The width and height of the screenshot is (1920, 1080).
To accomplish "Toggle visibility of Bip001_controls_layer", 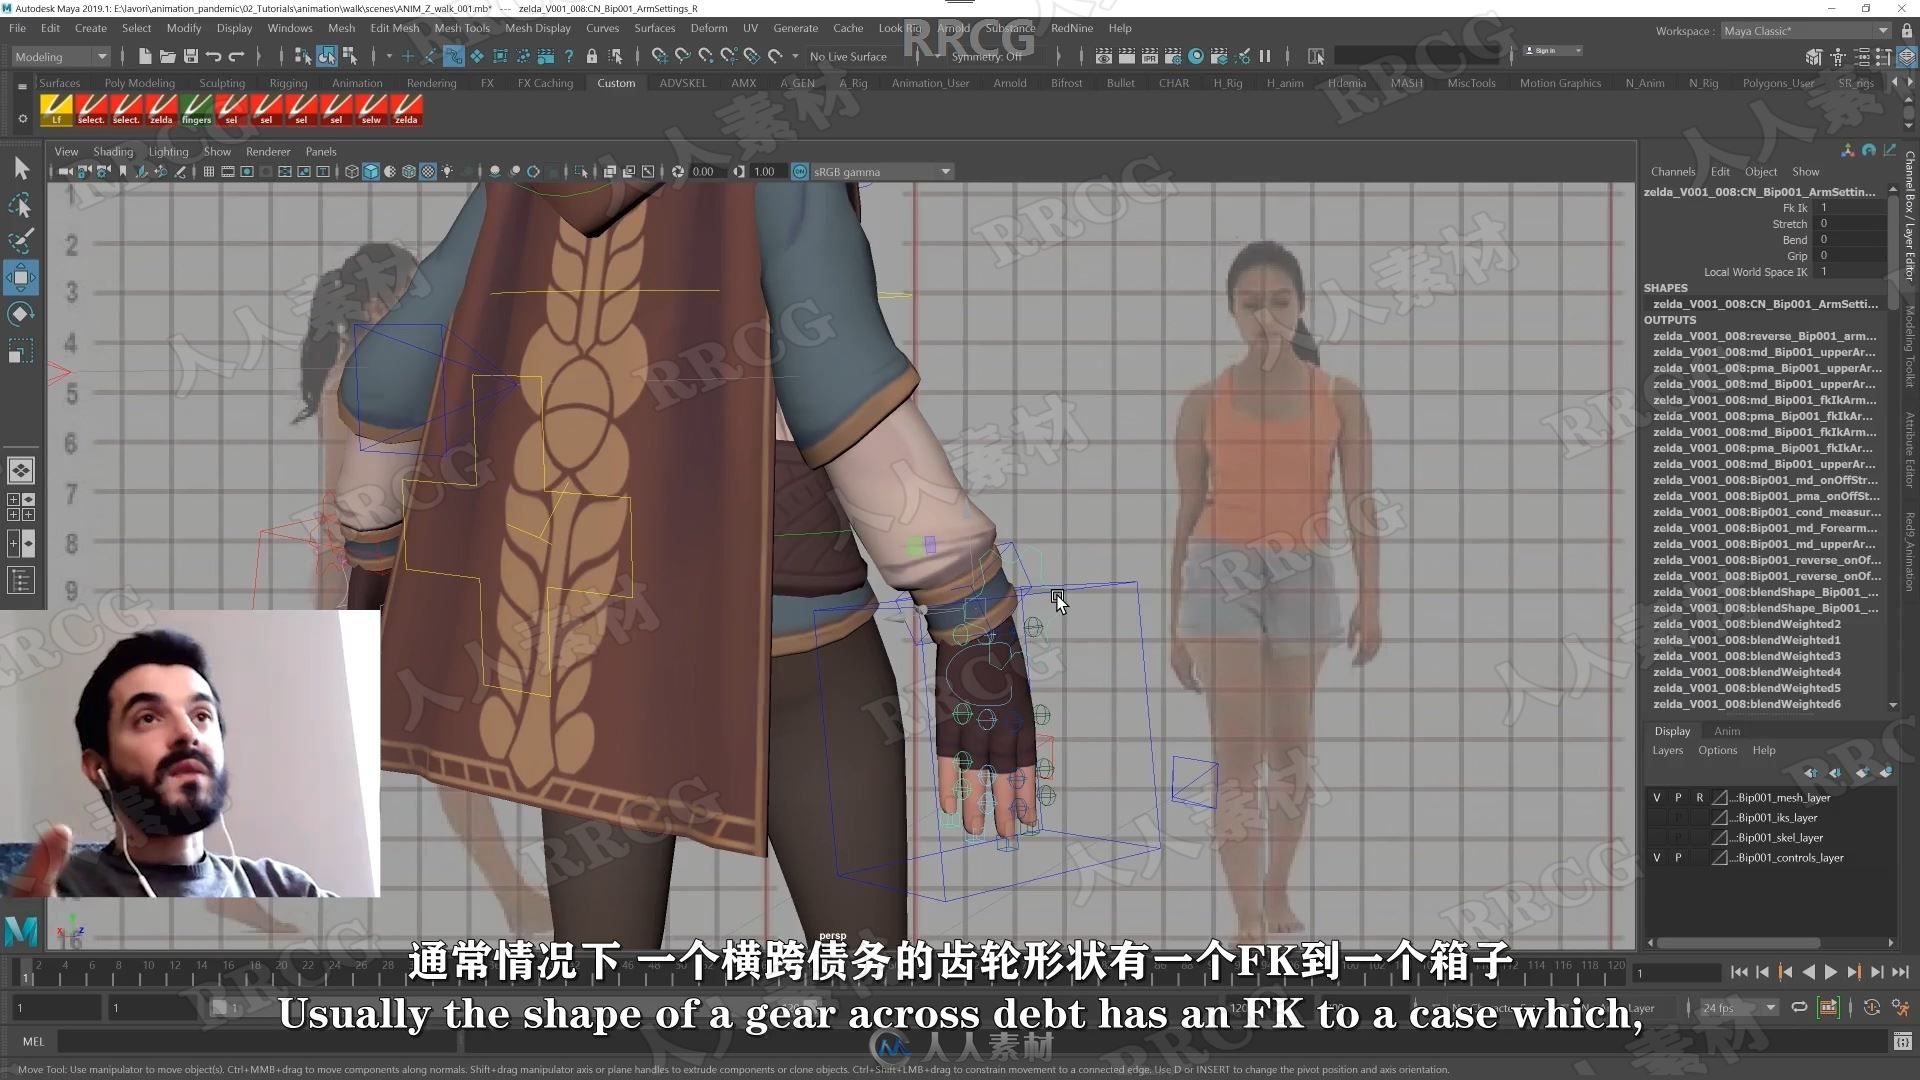I will 1657,858.
